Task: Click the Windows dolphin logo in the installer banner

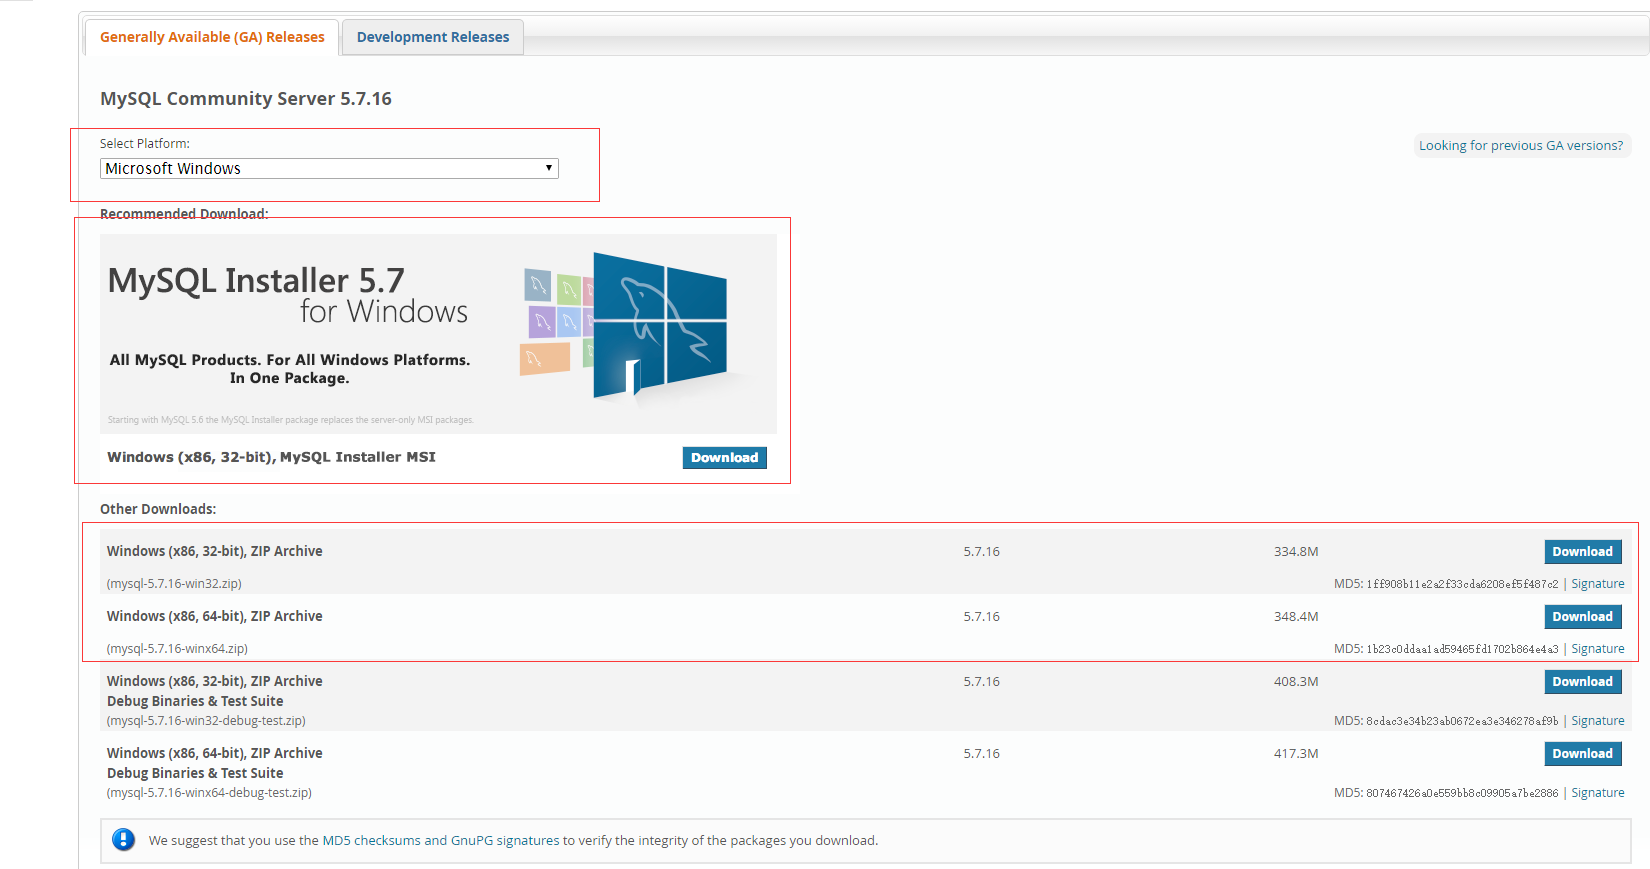Action: click(x=660, y=325)
